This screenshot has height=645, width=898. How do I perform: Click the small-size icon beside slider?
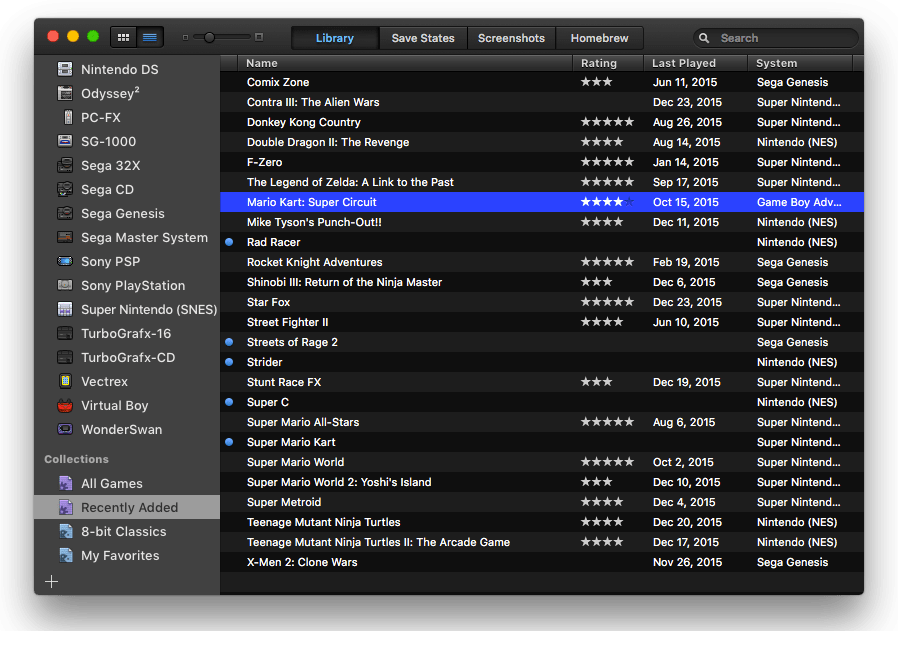coord(185,38)
